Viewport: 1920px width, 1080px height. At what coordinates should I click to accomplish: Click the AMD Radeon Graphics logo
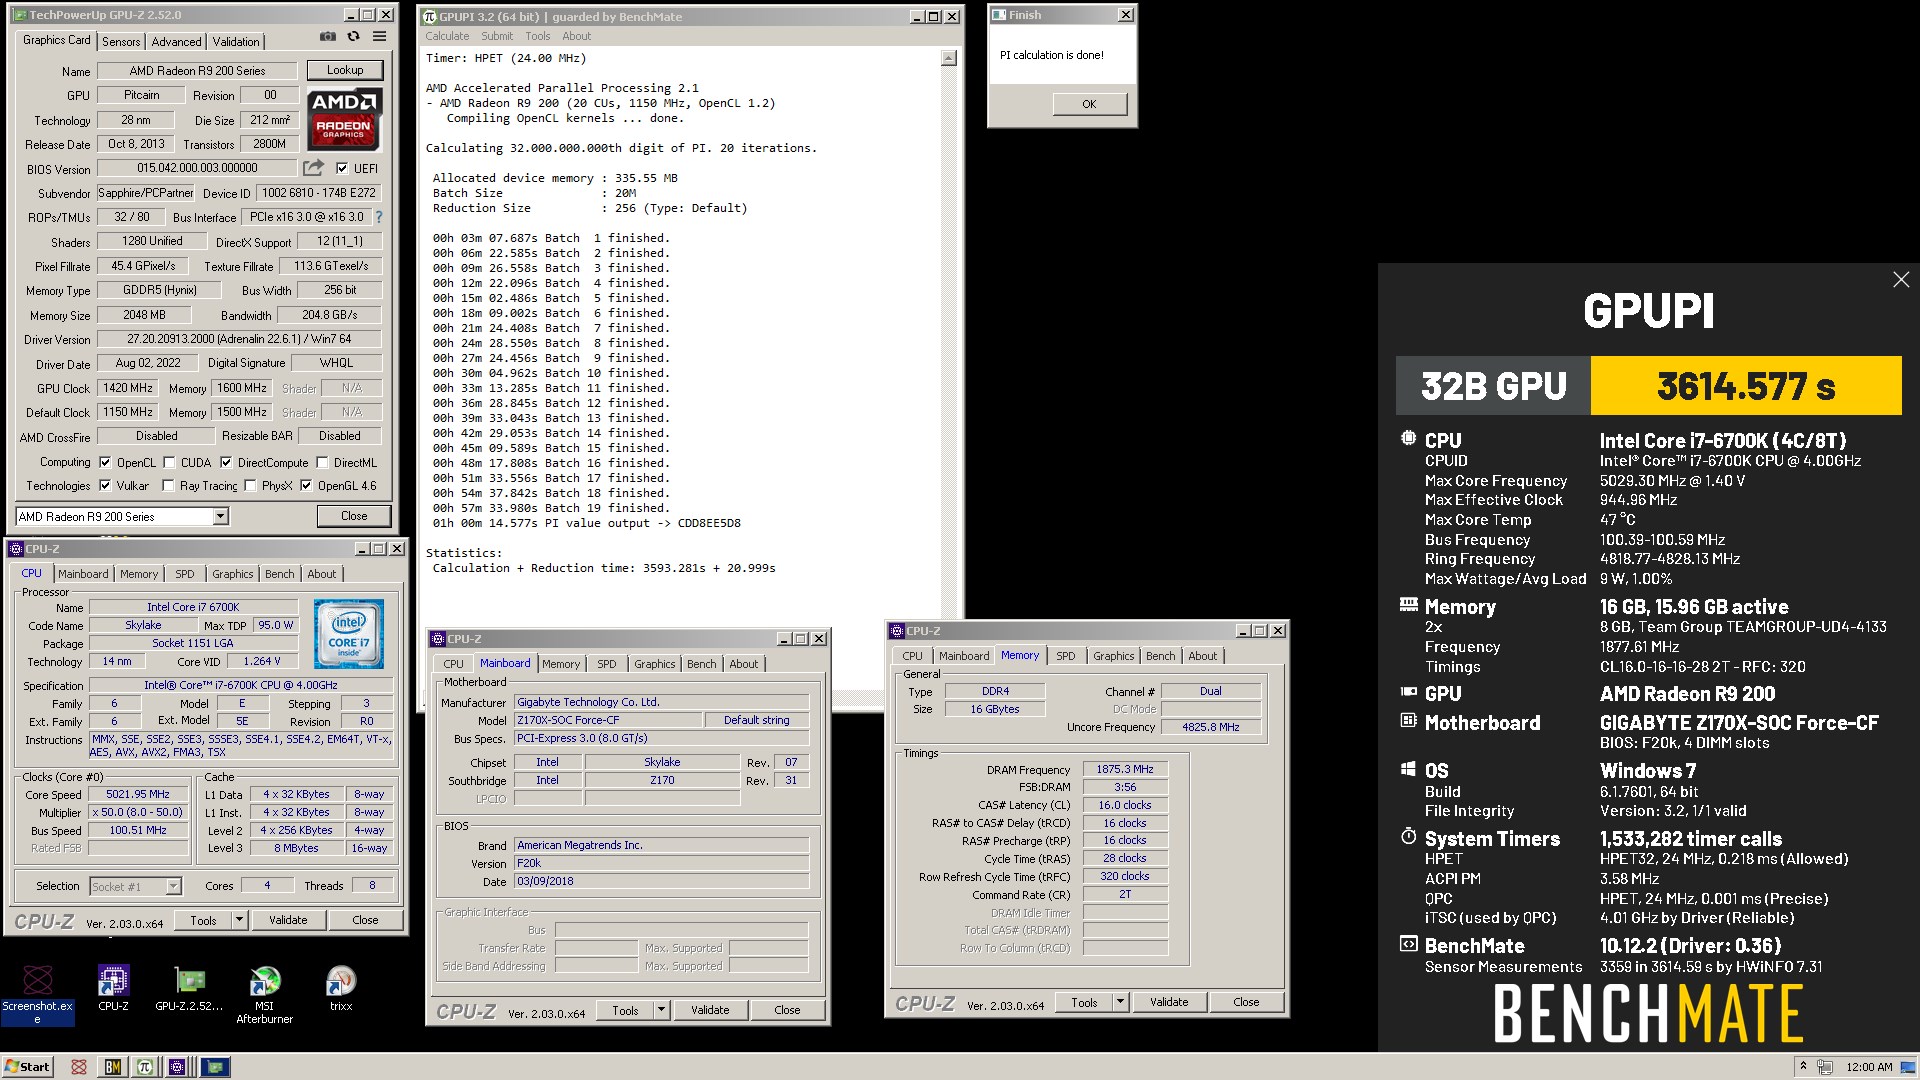point(343,119)
